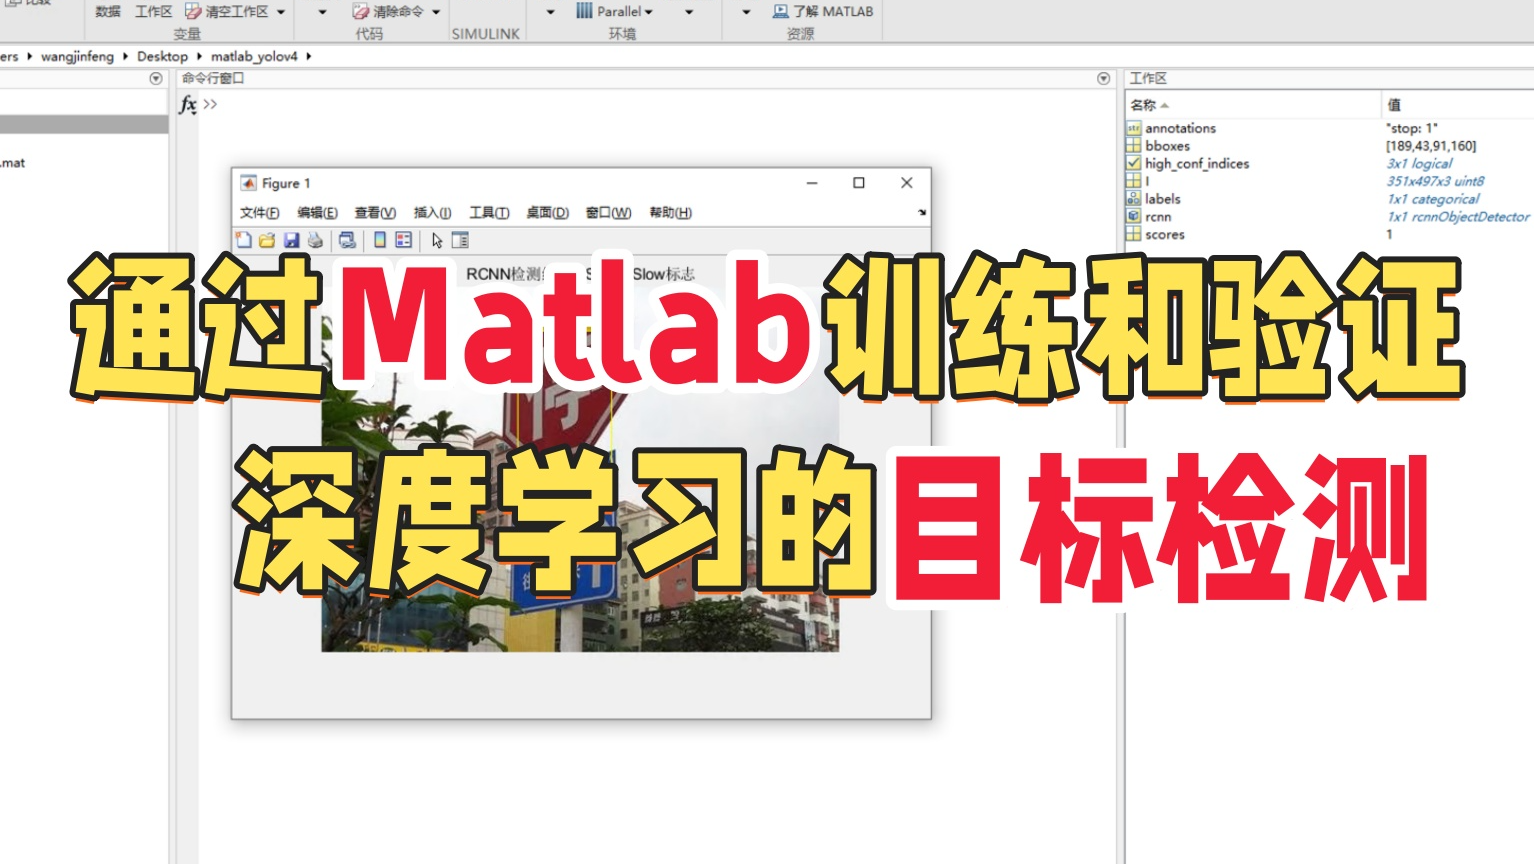Click the 了解 MATLAB icon
Image resolution: width=1534 pixels, height=864 pixels.
(x=780, y=11)
